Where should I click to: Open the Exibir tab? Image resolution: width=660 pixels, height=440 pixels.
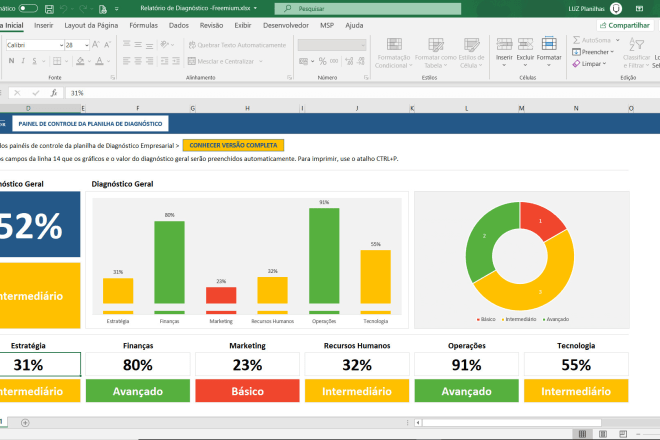tap(243, 25)
